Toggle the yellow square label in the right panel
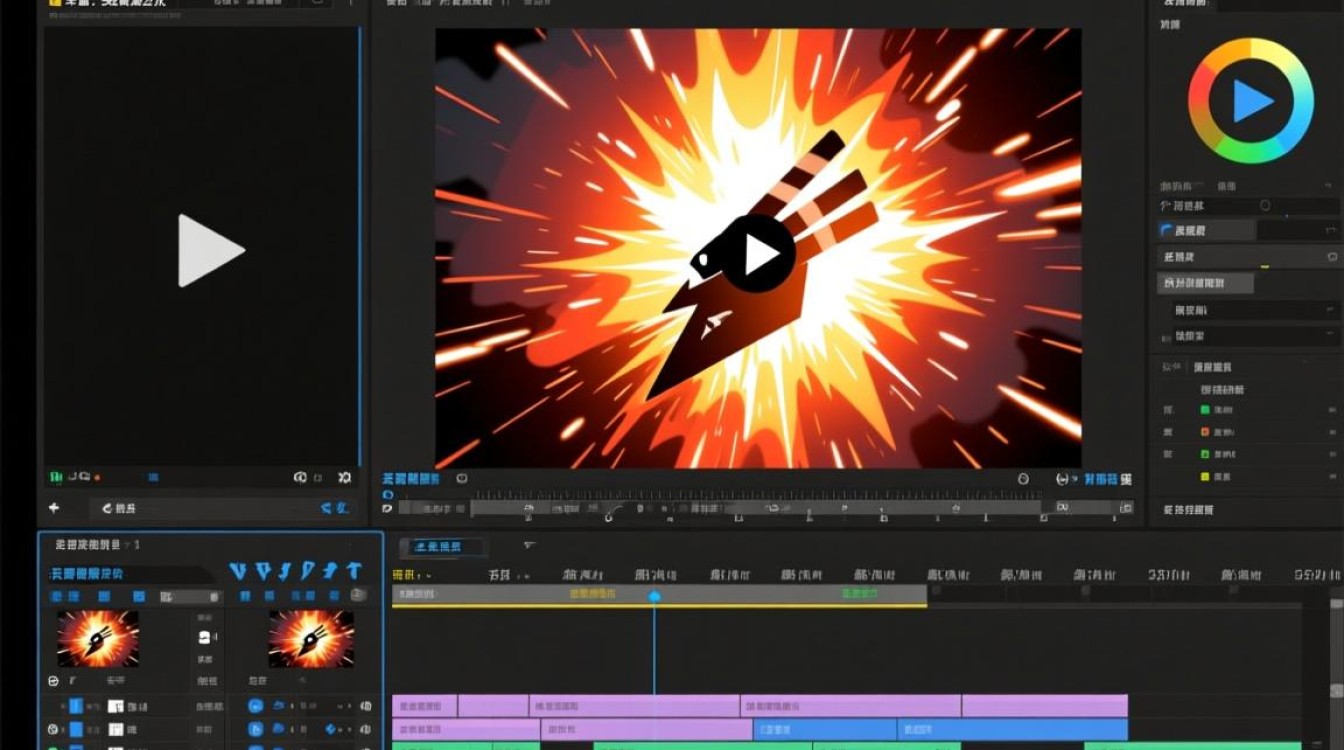1344x750 pixels. pos(1205,477)
